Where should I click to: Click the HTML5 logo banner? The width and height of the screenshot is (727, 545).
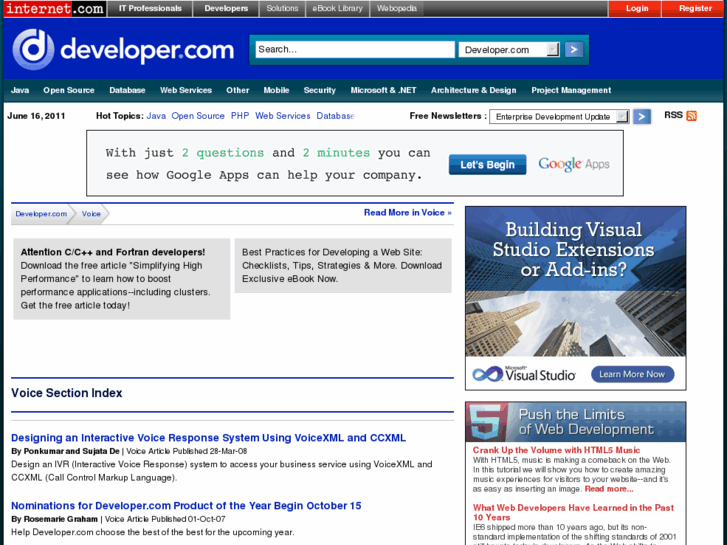click(487, 422)
